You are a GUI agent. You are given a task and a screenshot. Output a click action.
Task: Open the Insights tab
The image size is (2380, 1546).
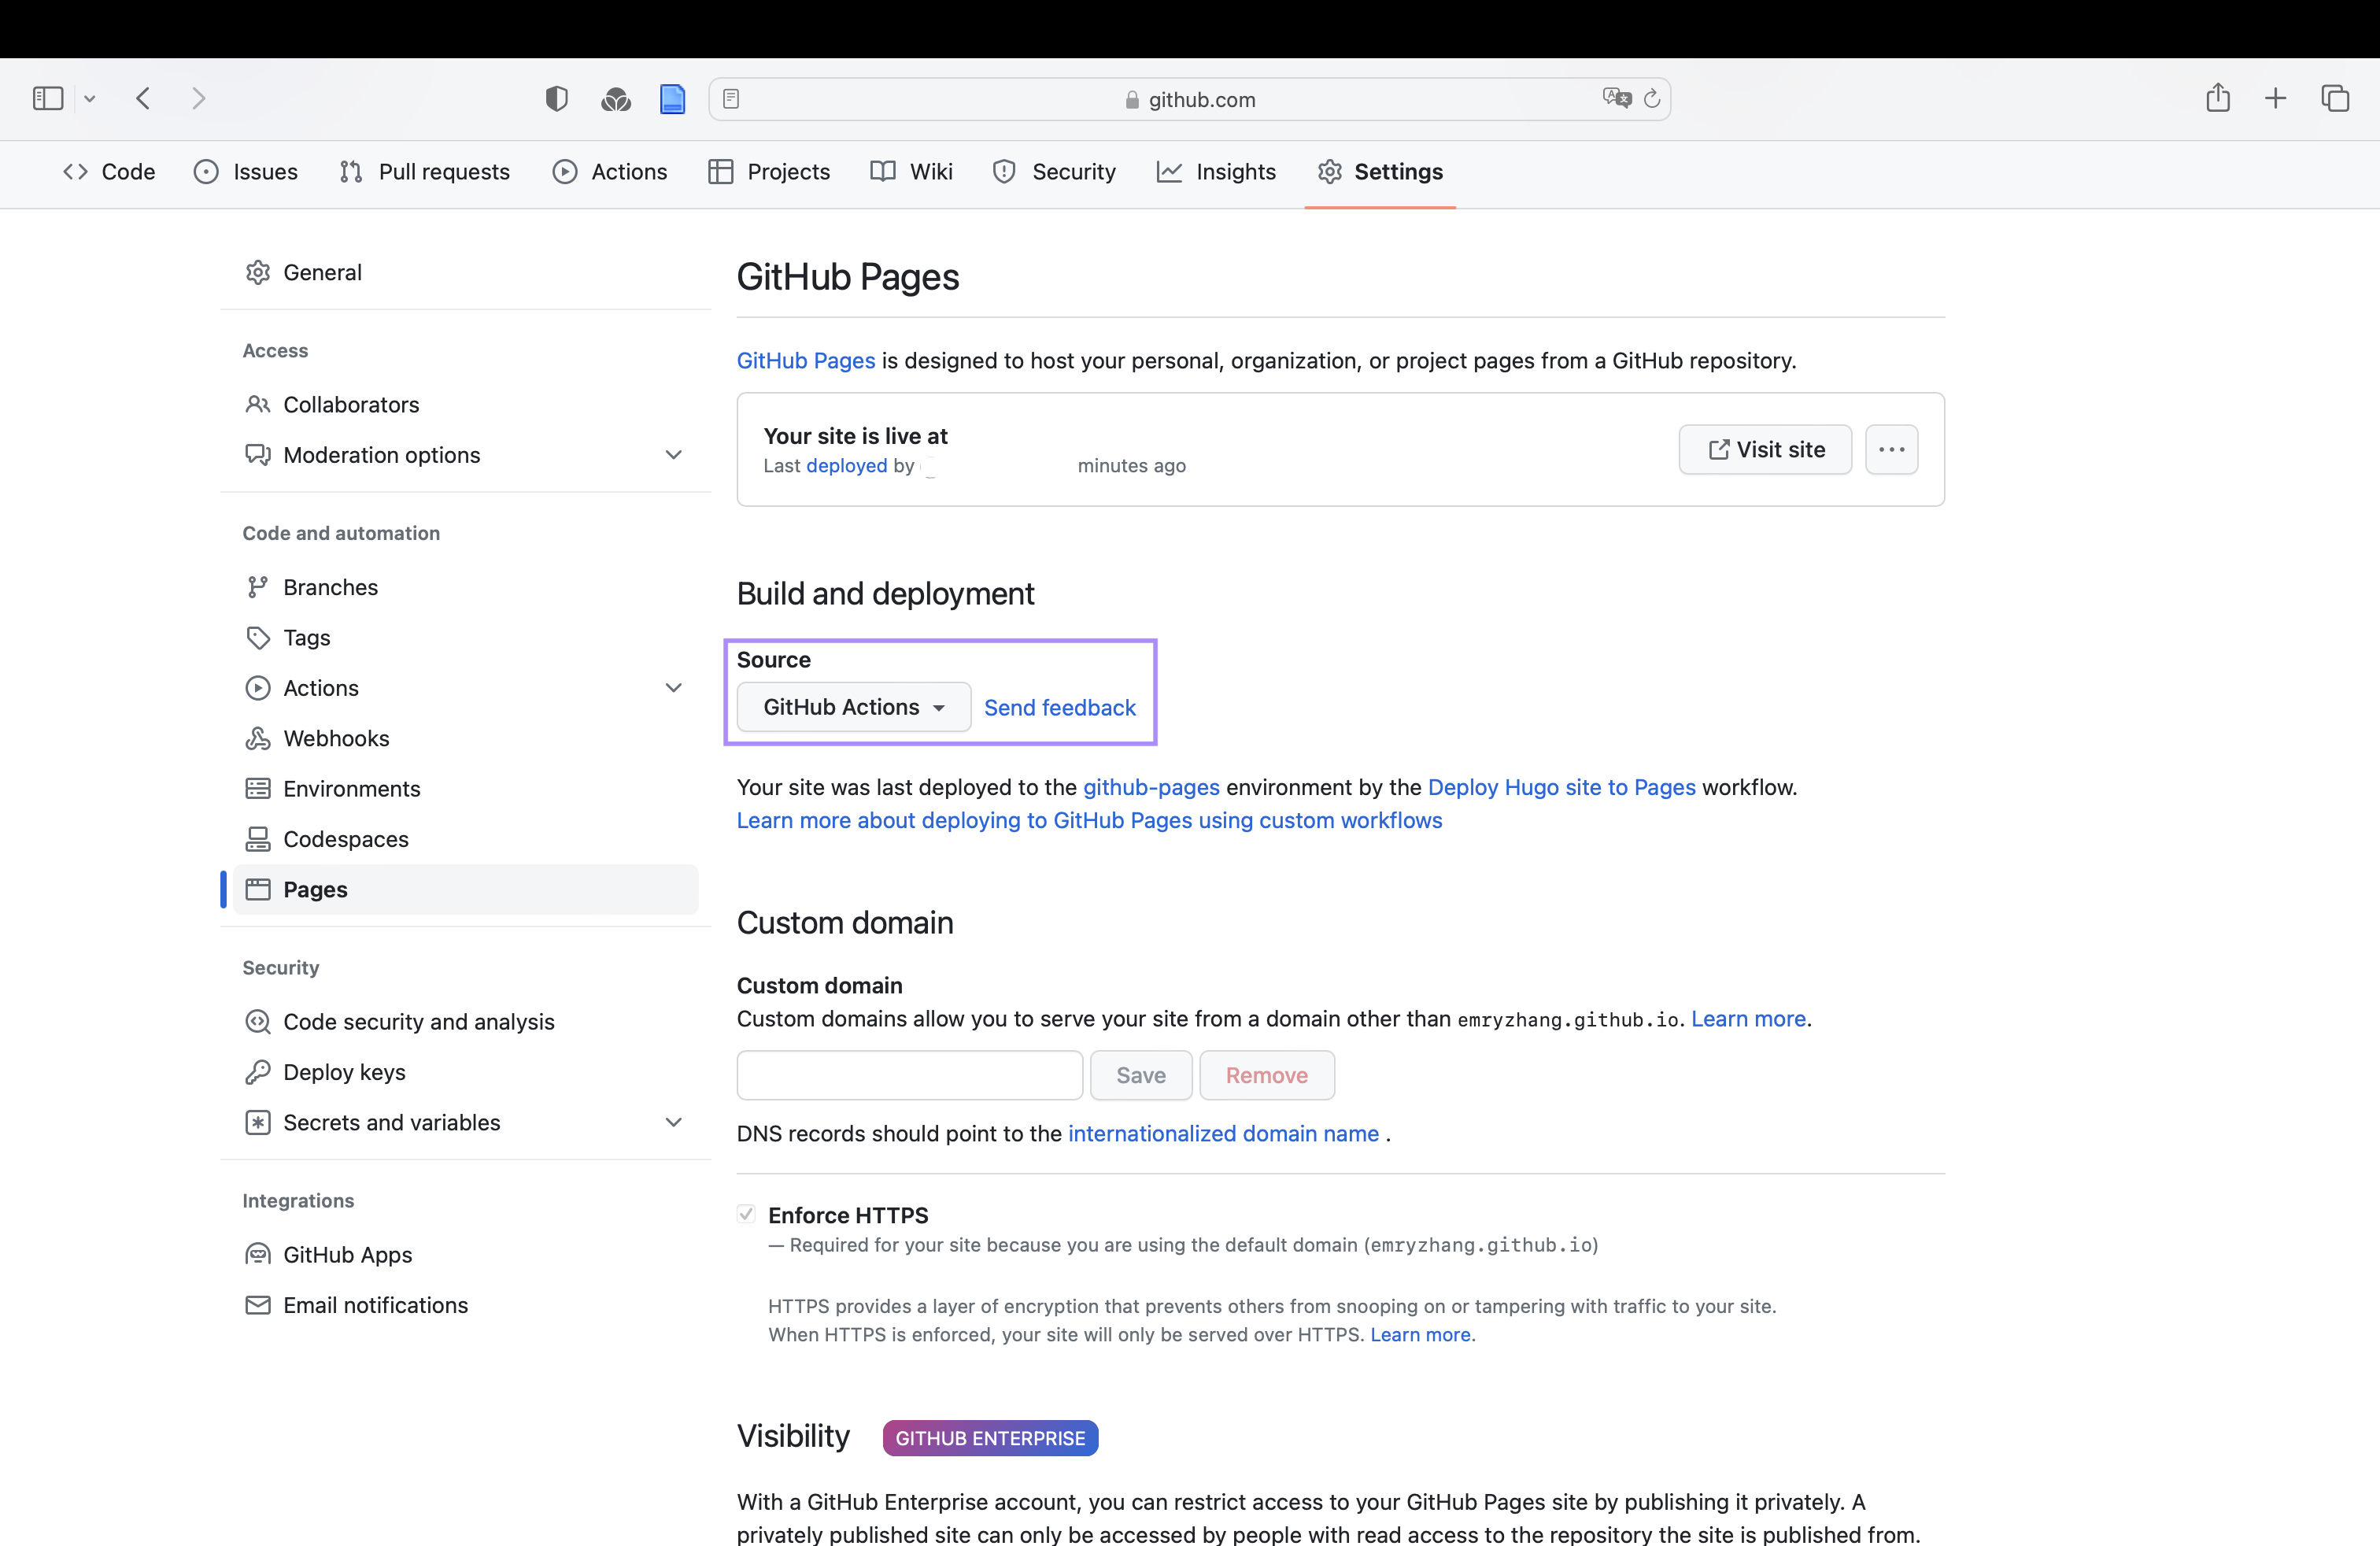point(1216,172)
